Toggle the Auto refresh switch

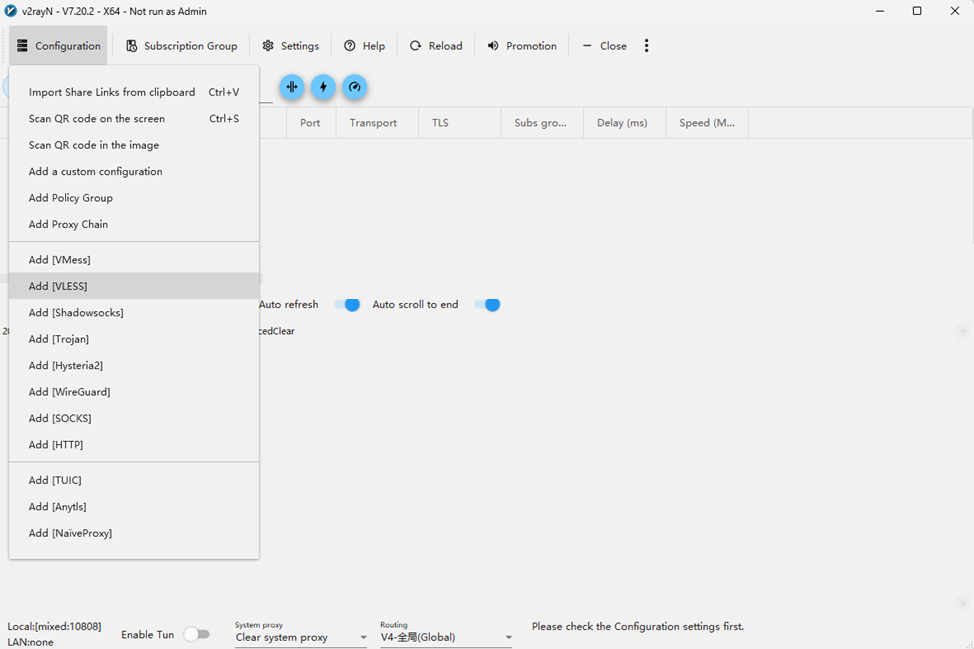click(x=347, y=305)
